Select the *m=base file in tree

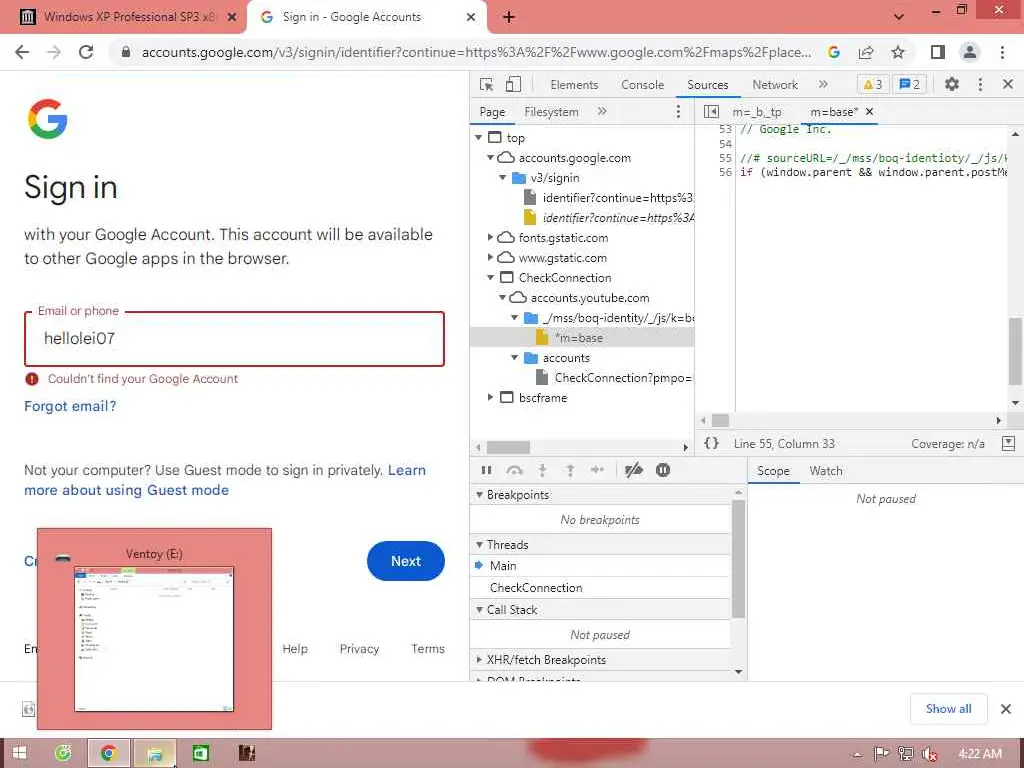click(x=579, y=338)
